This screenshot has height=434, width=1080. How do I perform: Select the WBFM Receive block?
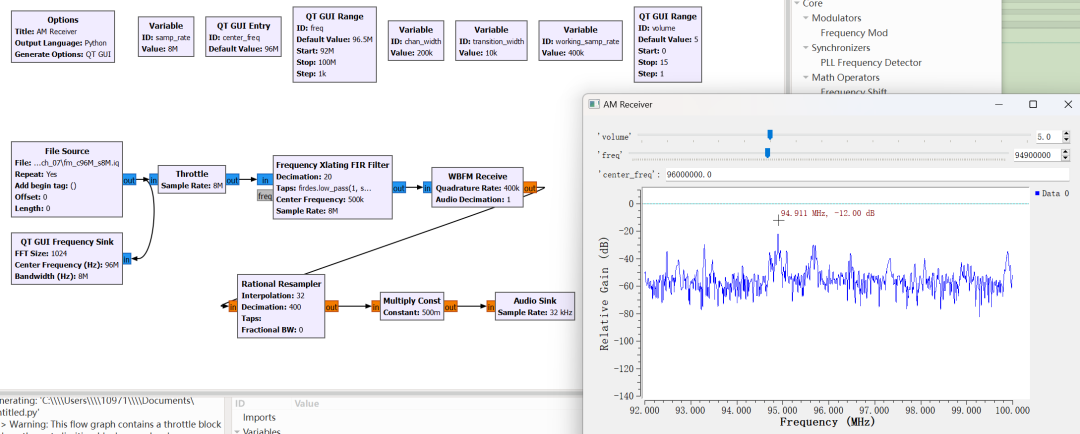[477, 187]
